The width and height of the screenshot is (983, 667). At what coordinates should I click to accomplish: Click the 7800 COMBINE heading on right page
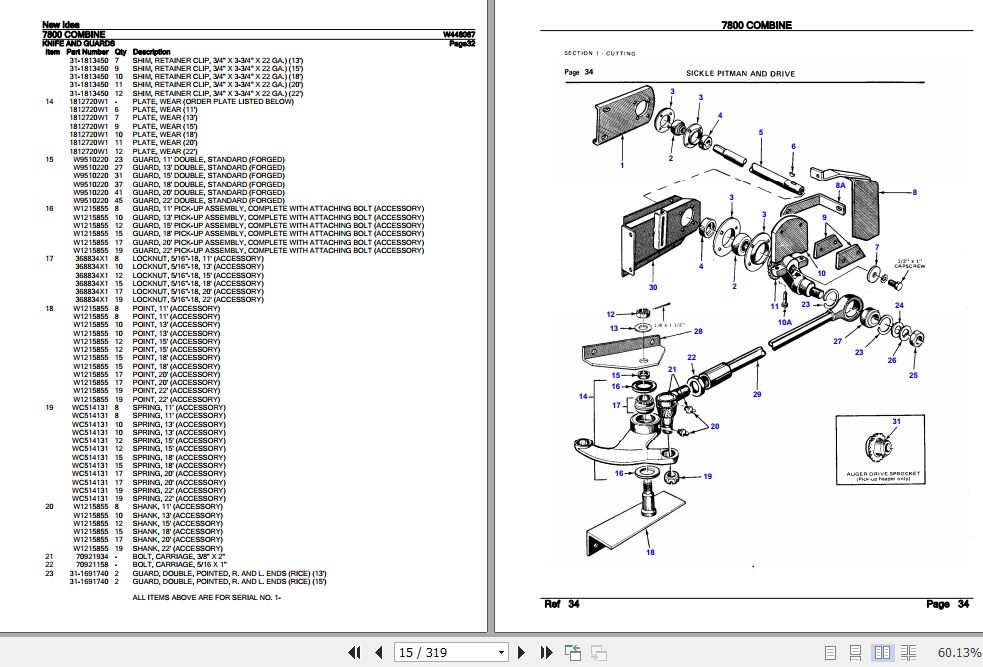[x=757, y=25]
